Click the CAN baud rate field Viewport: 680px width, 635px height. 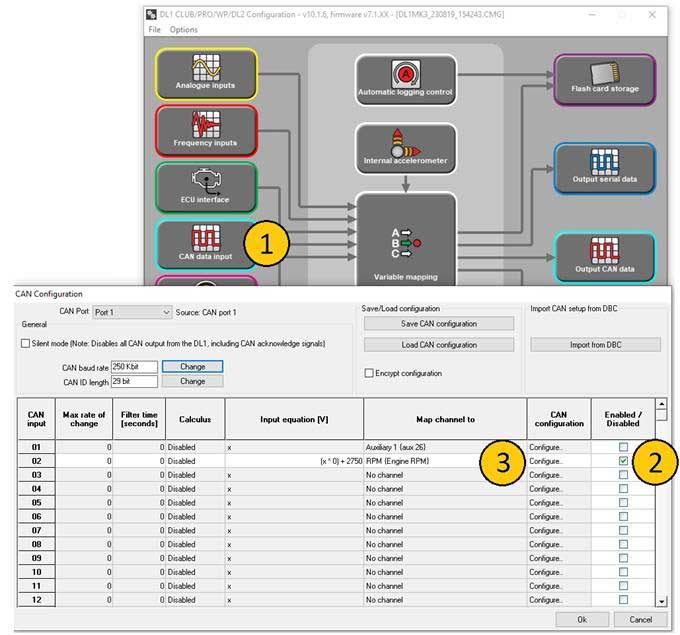point(134,367)
